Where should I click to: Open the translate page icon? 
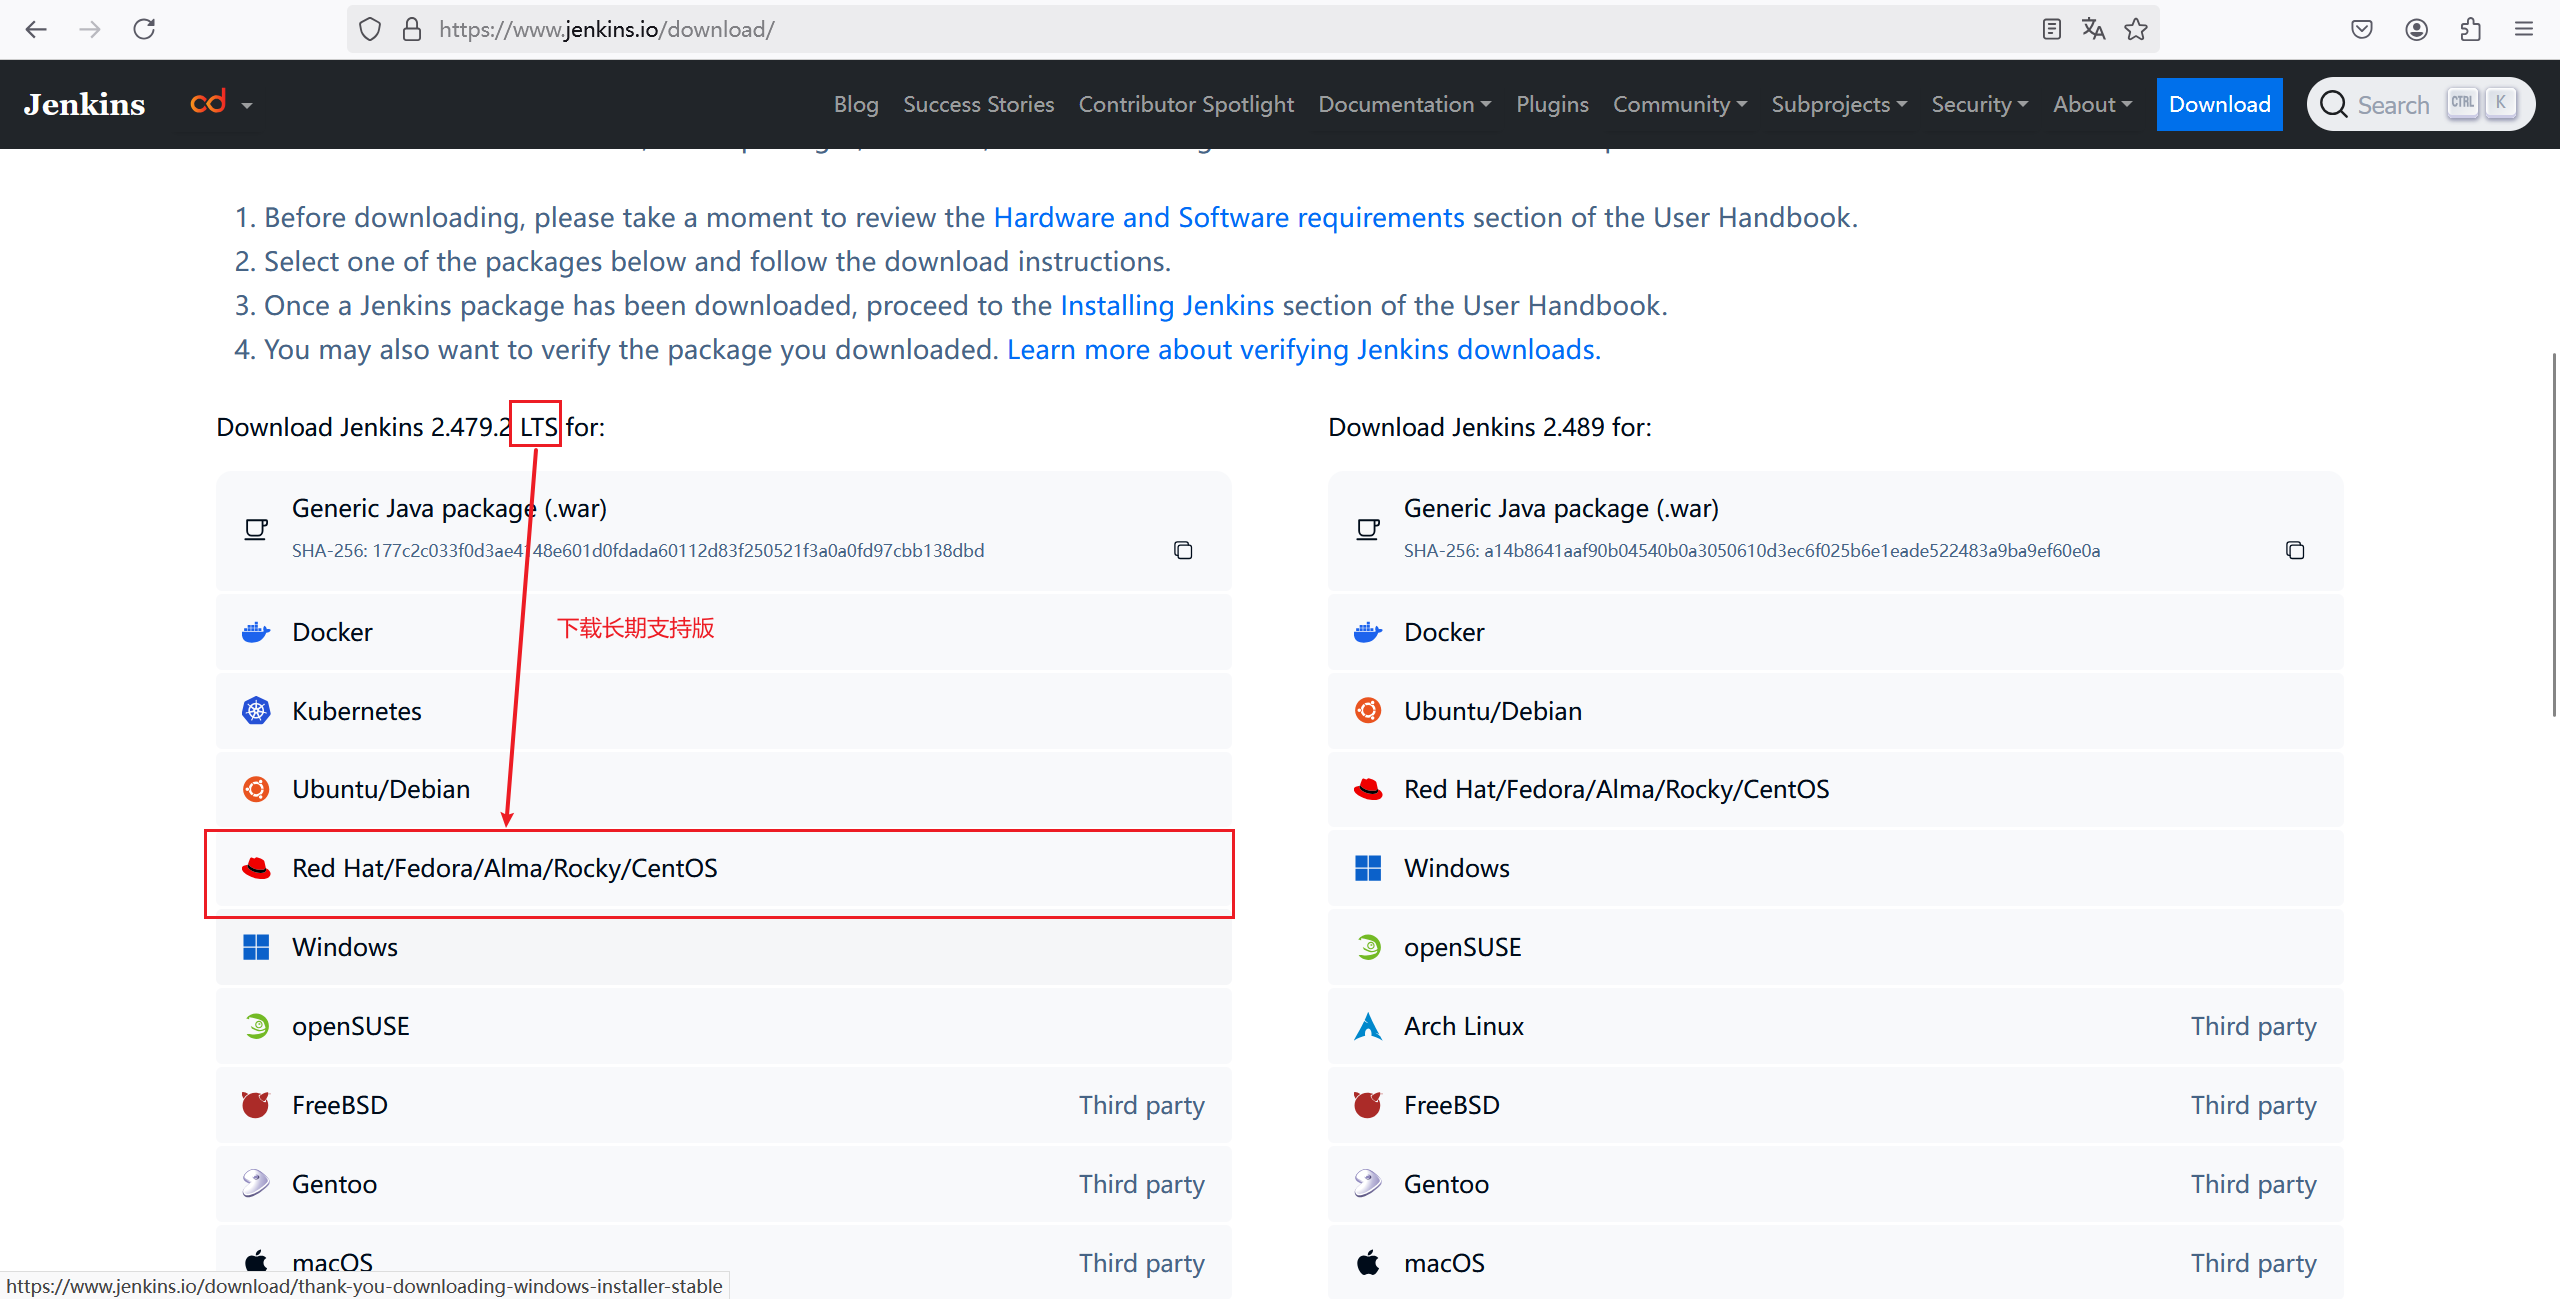(2093, 29)
